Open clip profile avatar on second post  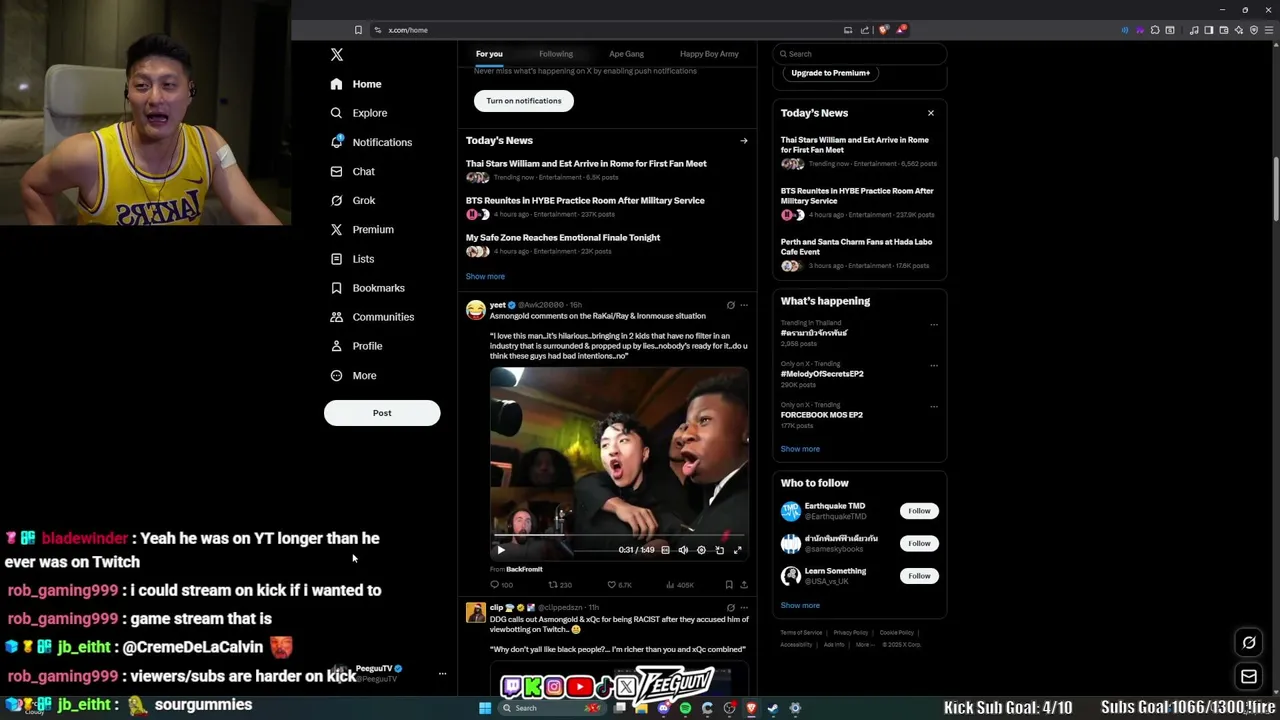476,612
